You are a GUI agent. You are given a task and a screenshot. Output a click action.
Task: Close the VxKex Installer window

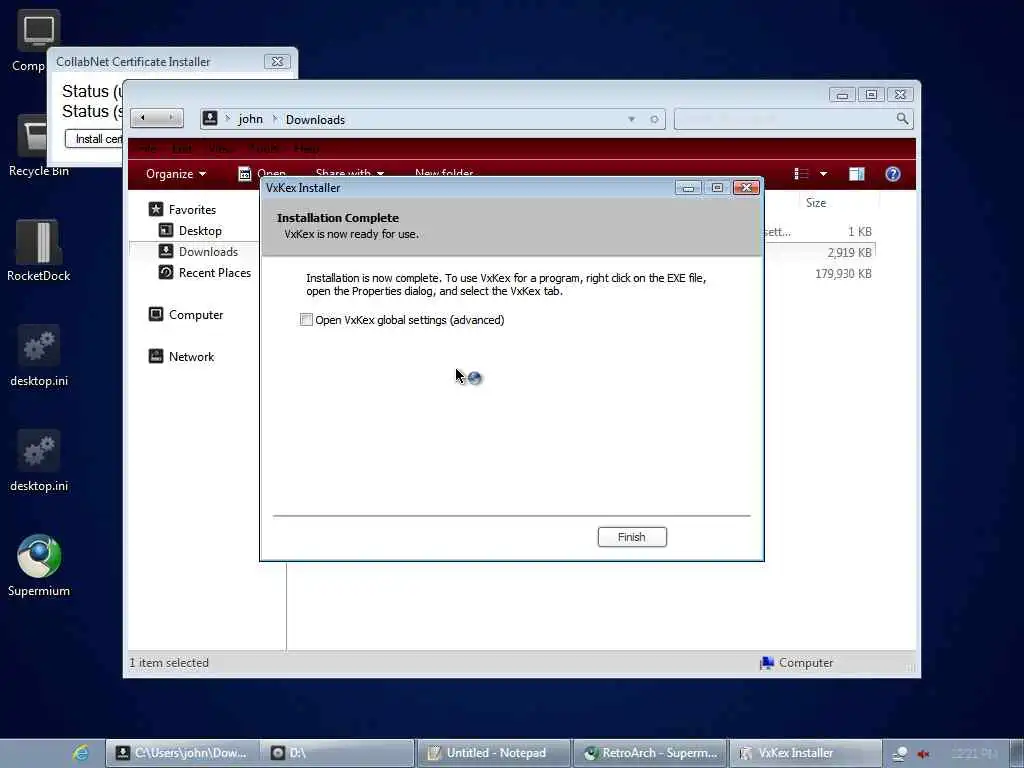[746, 188]
